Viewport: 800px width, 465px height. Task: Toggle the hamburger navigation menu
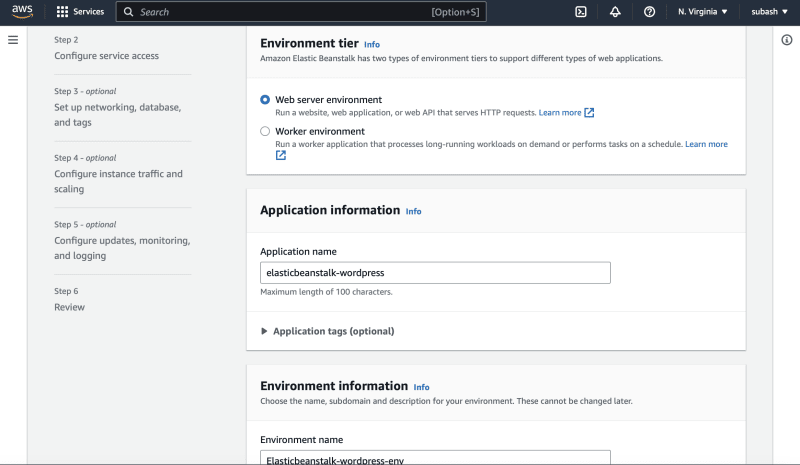pos(13,40)
